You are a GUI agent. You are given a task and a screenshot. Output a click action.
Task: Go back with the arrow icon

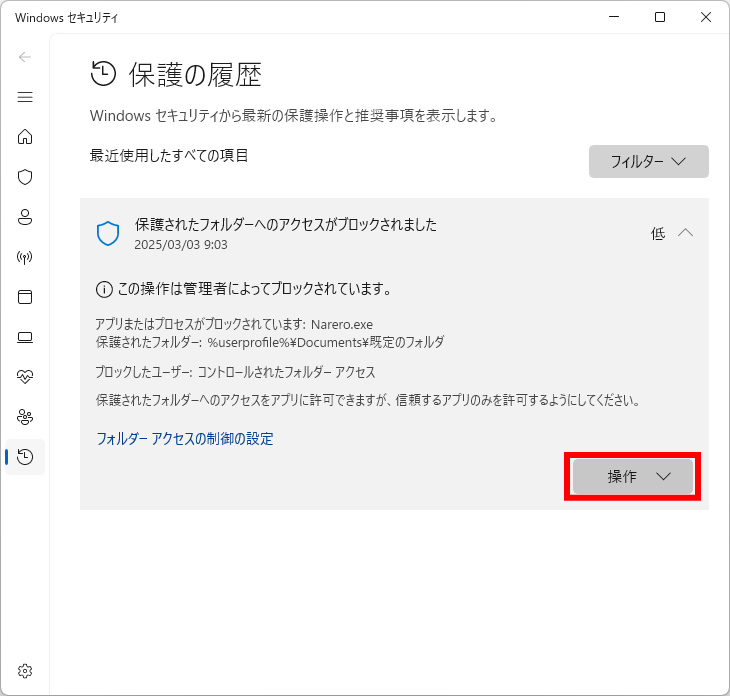(x=25, y=57)
